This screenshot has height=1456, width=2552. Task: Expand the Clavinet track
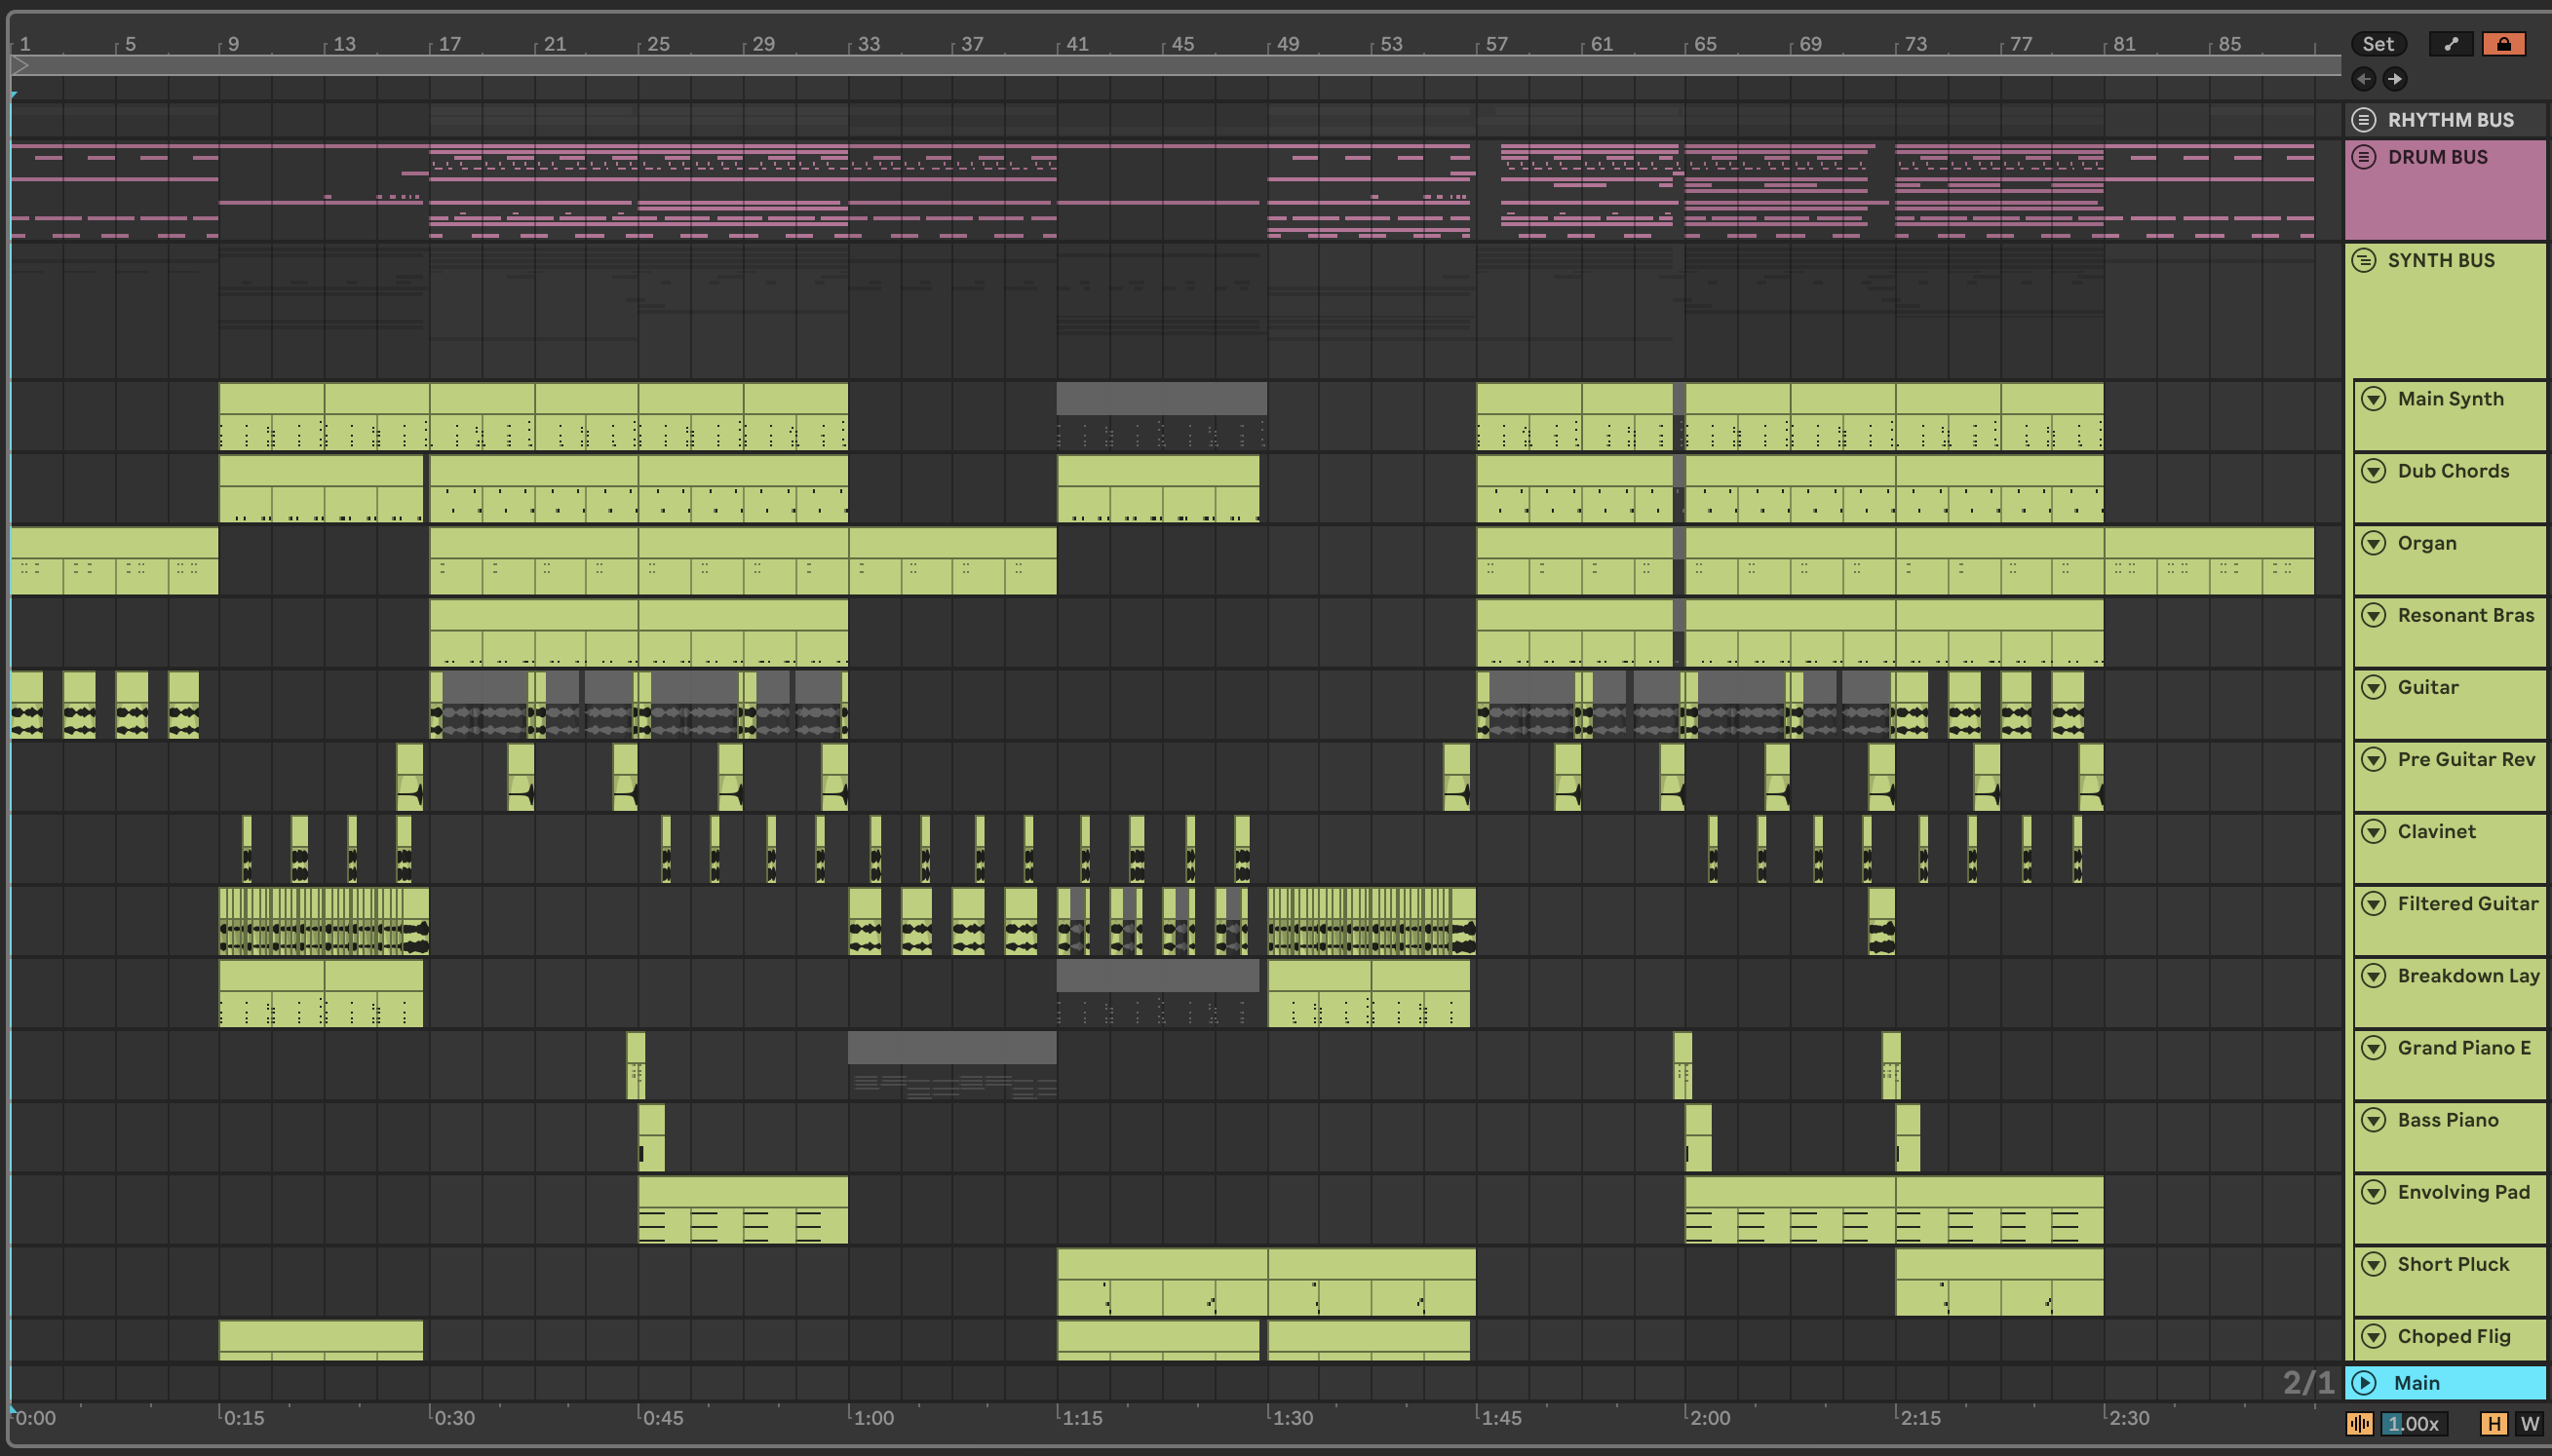pyautogui.click(x=2374, y=831)
